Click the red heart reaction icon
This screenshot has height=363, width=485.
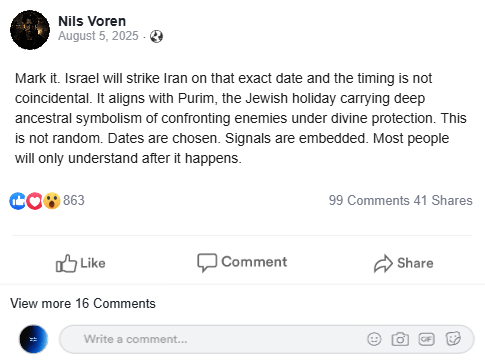click(34, 201)
